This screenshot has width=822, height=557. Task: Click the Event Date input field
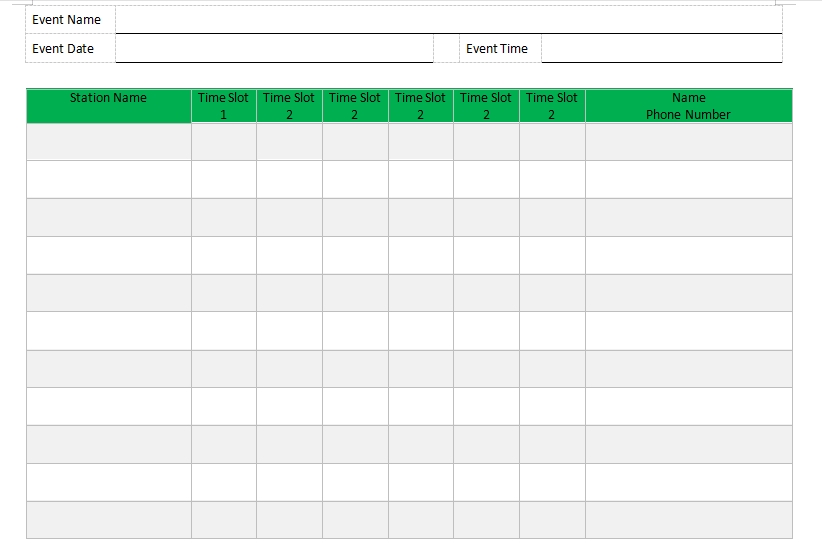pos(274,48)
